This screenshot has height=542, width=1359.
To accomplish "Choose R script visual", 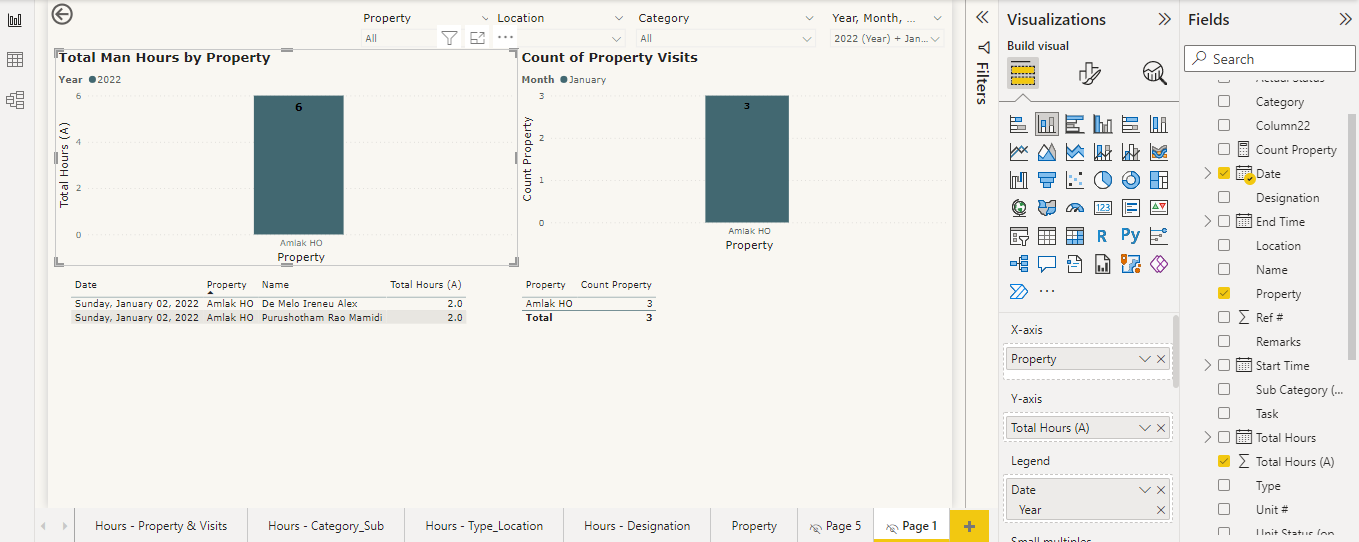I will point(1103,236).
